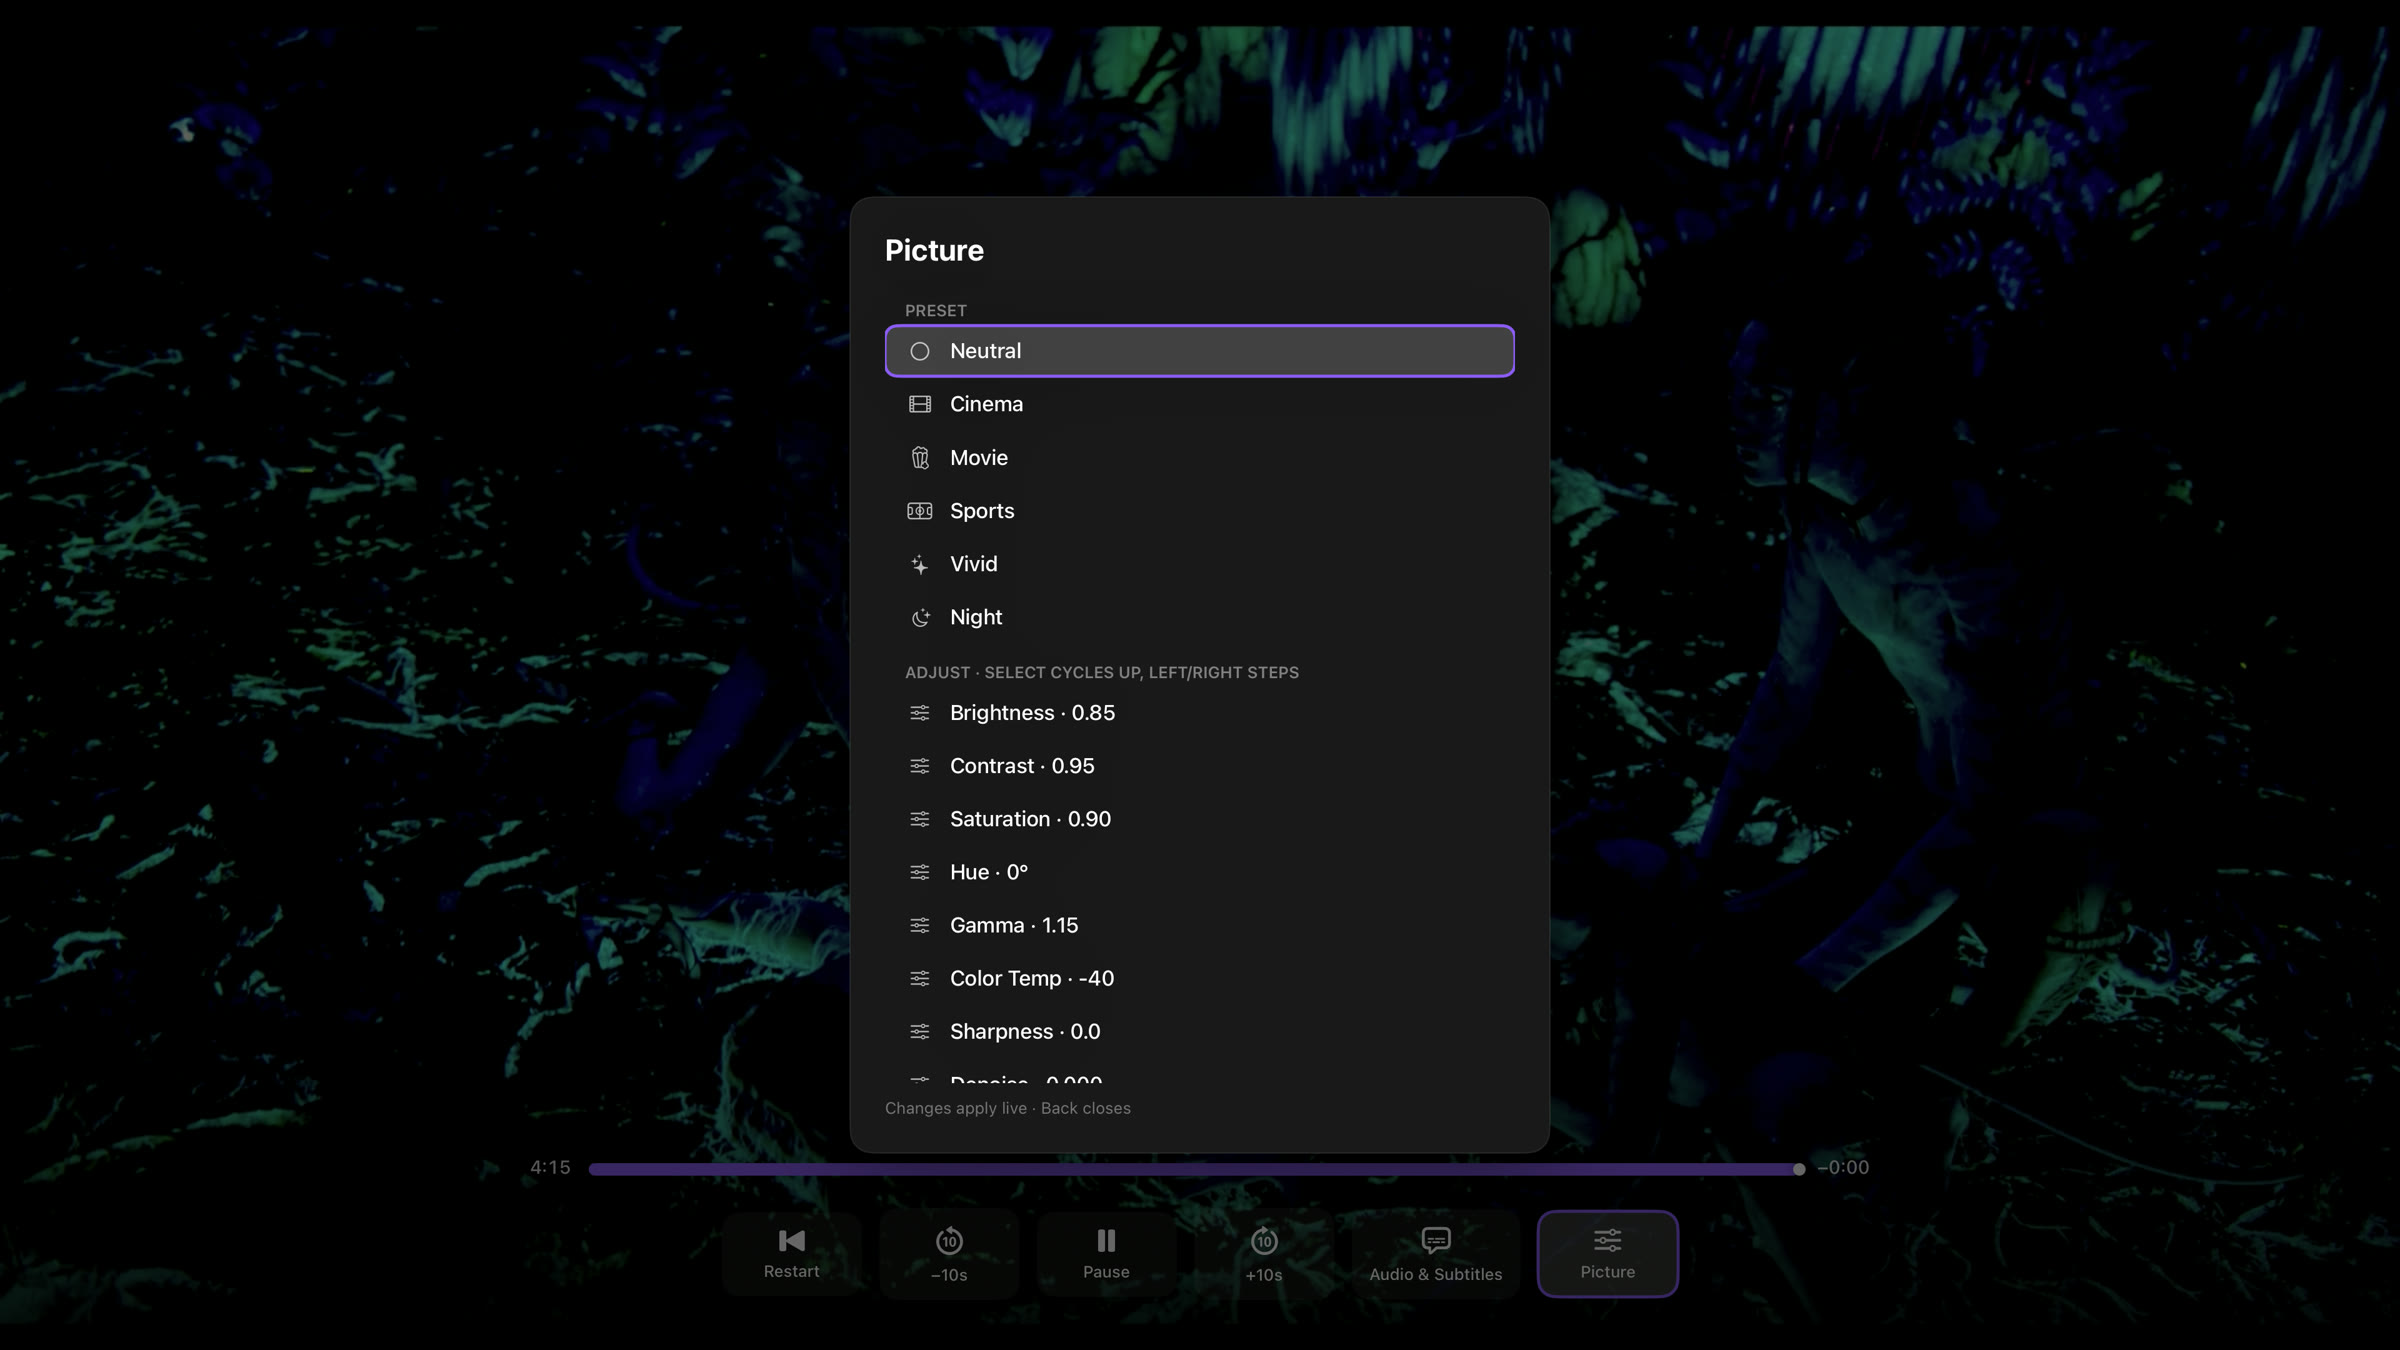Click the Contrast slider icon
The height and width of the screenshot is (1350, 2400).
click(919, 766)
